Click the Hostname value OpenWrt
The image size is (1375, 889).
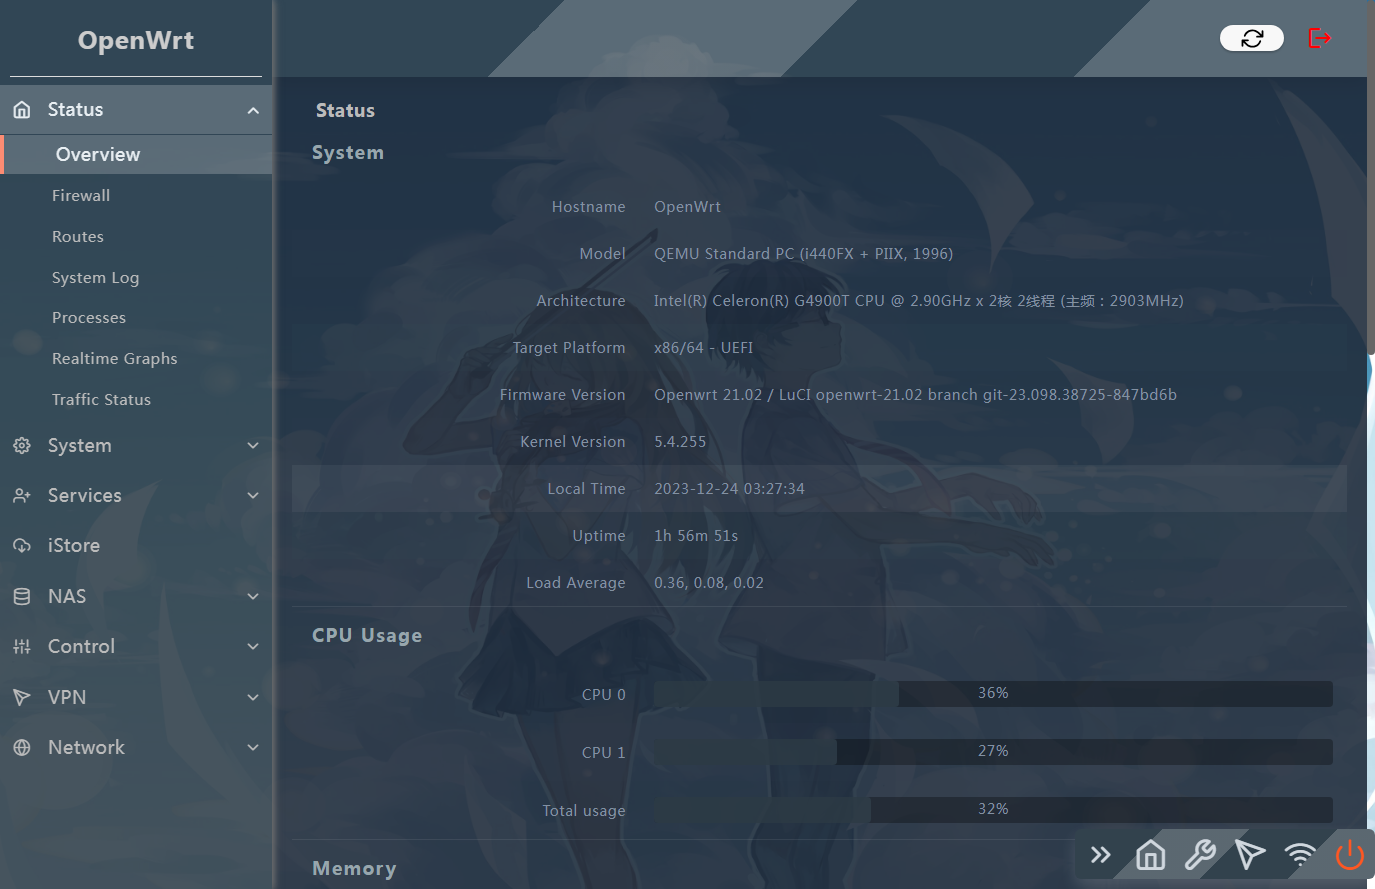coord(687,207)
